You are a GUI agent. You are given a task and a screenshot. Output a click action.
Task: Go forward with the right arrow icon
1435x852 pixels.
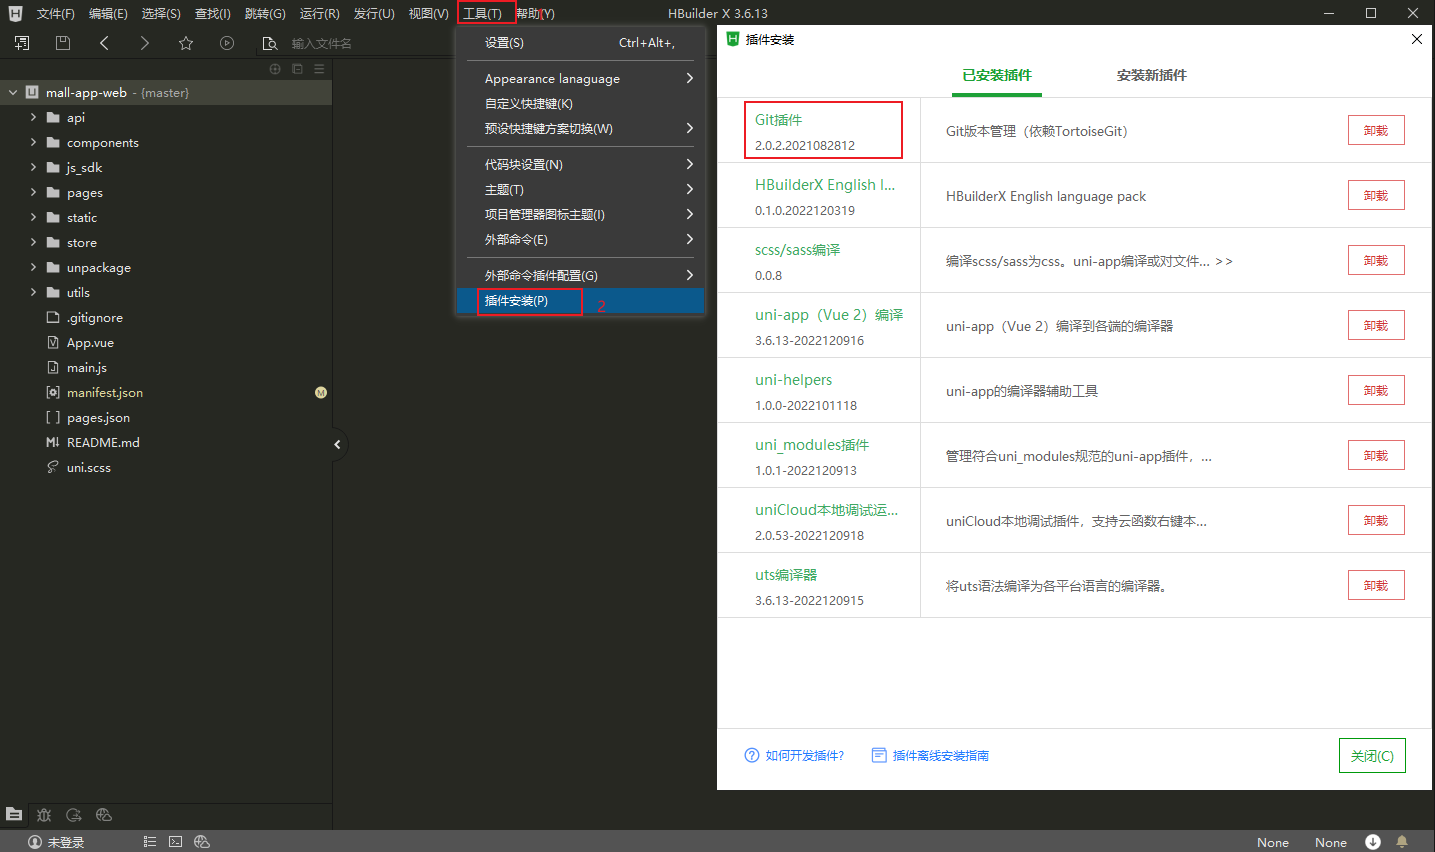click(145, 43)
